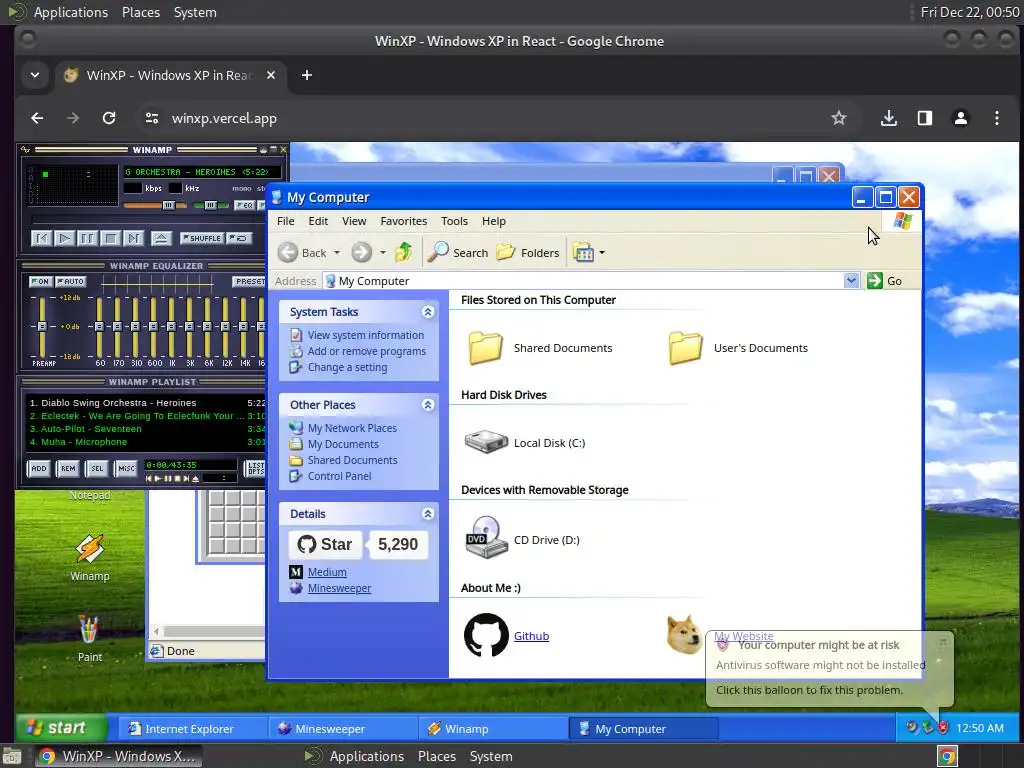Screen dimensions: 1024x768
Task: Toggle AUTO in Winamp equalizer
Action: coord(71,281)
